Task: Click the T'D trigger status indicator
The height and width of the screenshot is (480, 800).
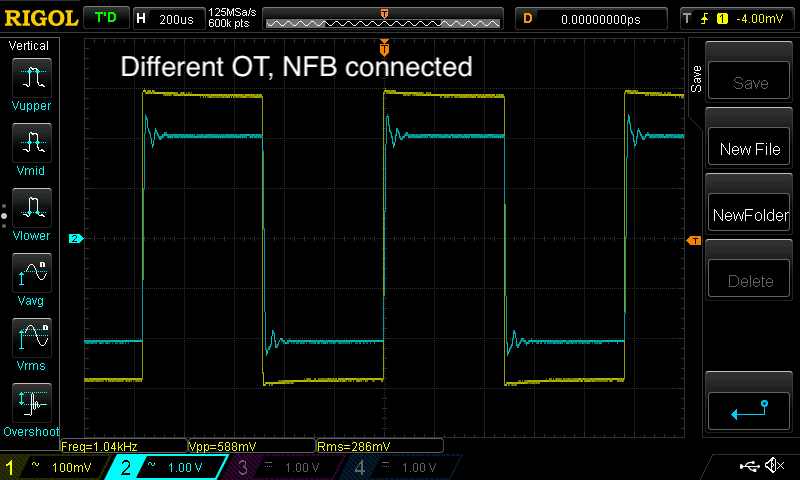Action: coord(106,18)
